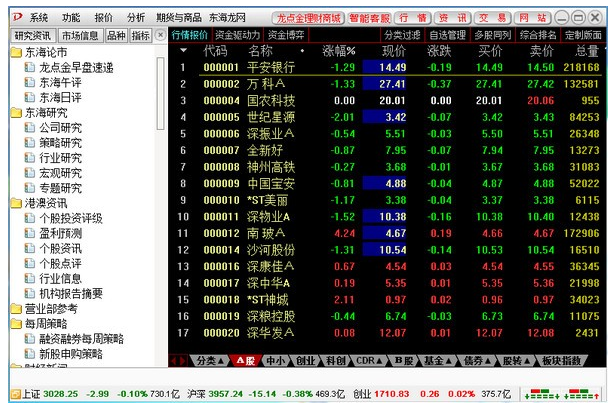Select the 创业 board tab
The image size is (615, 414).
coord(305,361)
